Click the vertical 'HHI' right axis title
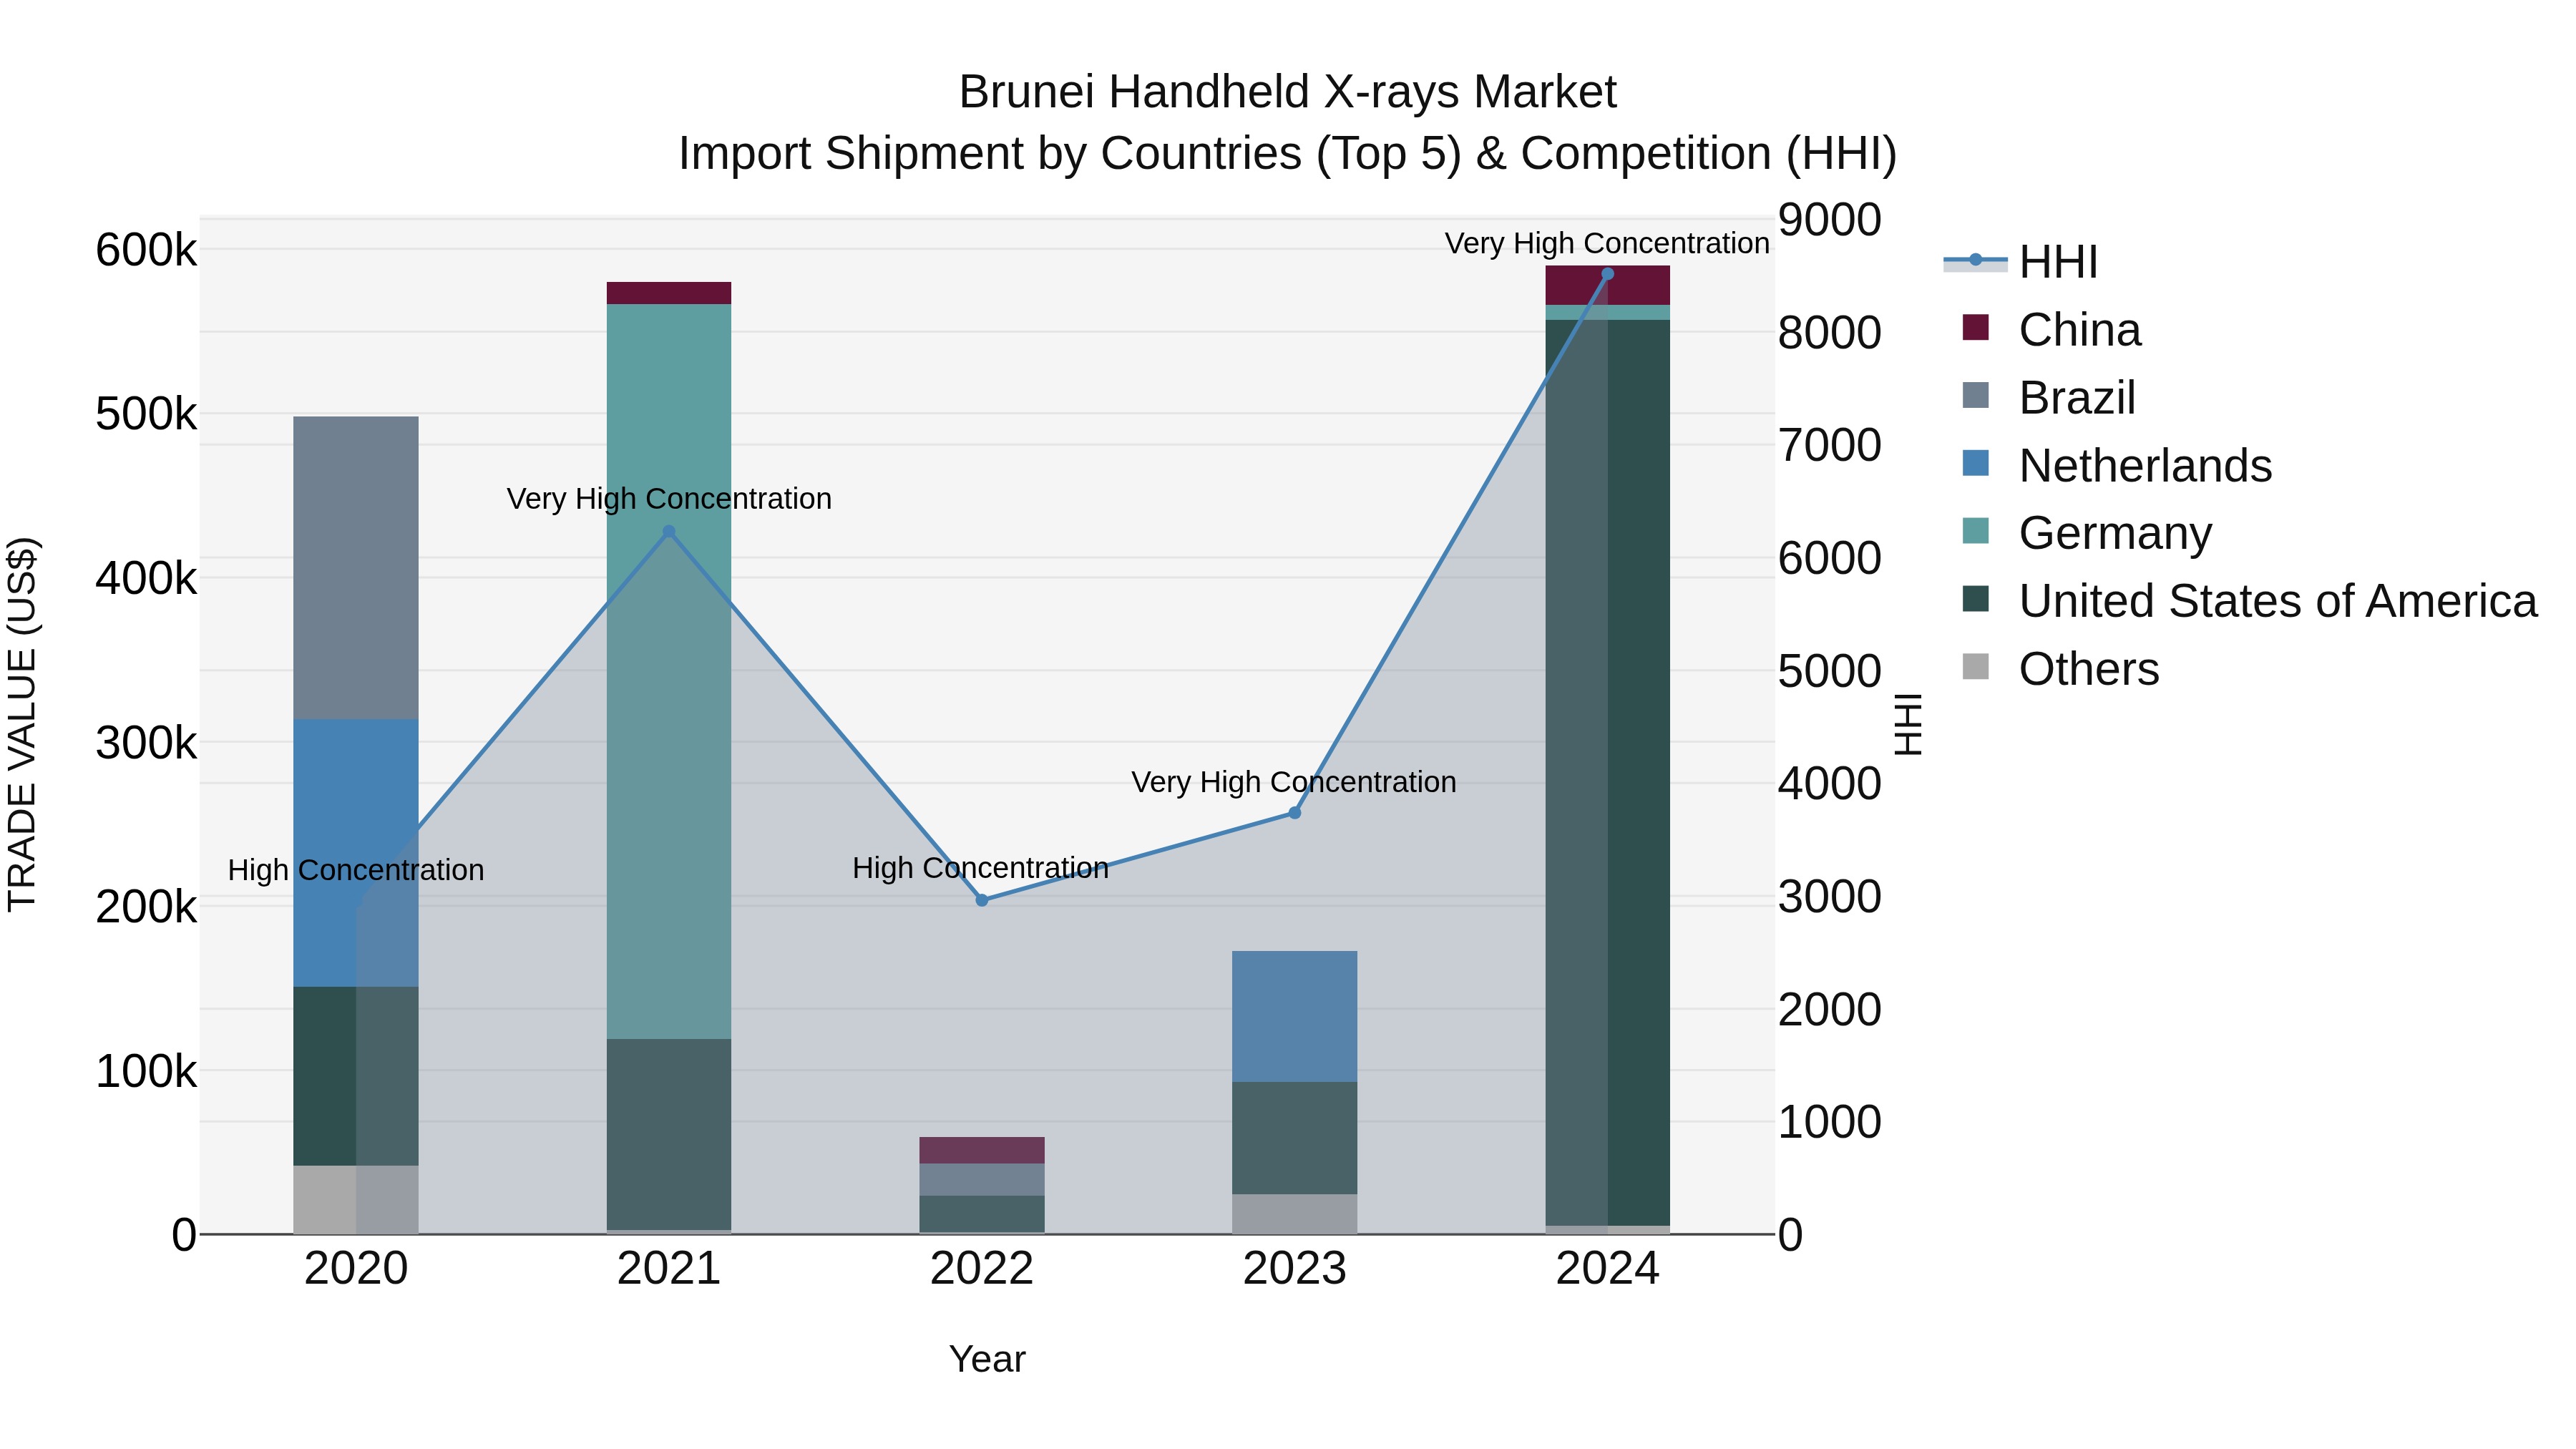This screenshot has height=1449, width=2576. point(1908,725)
